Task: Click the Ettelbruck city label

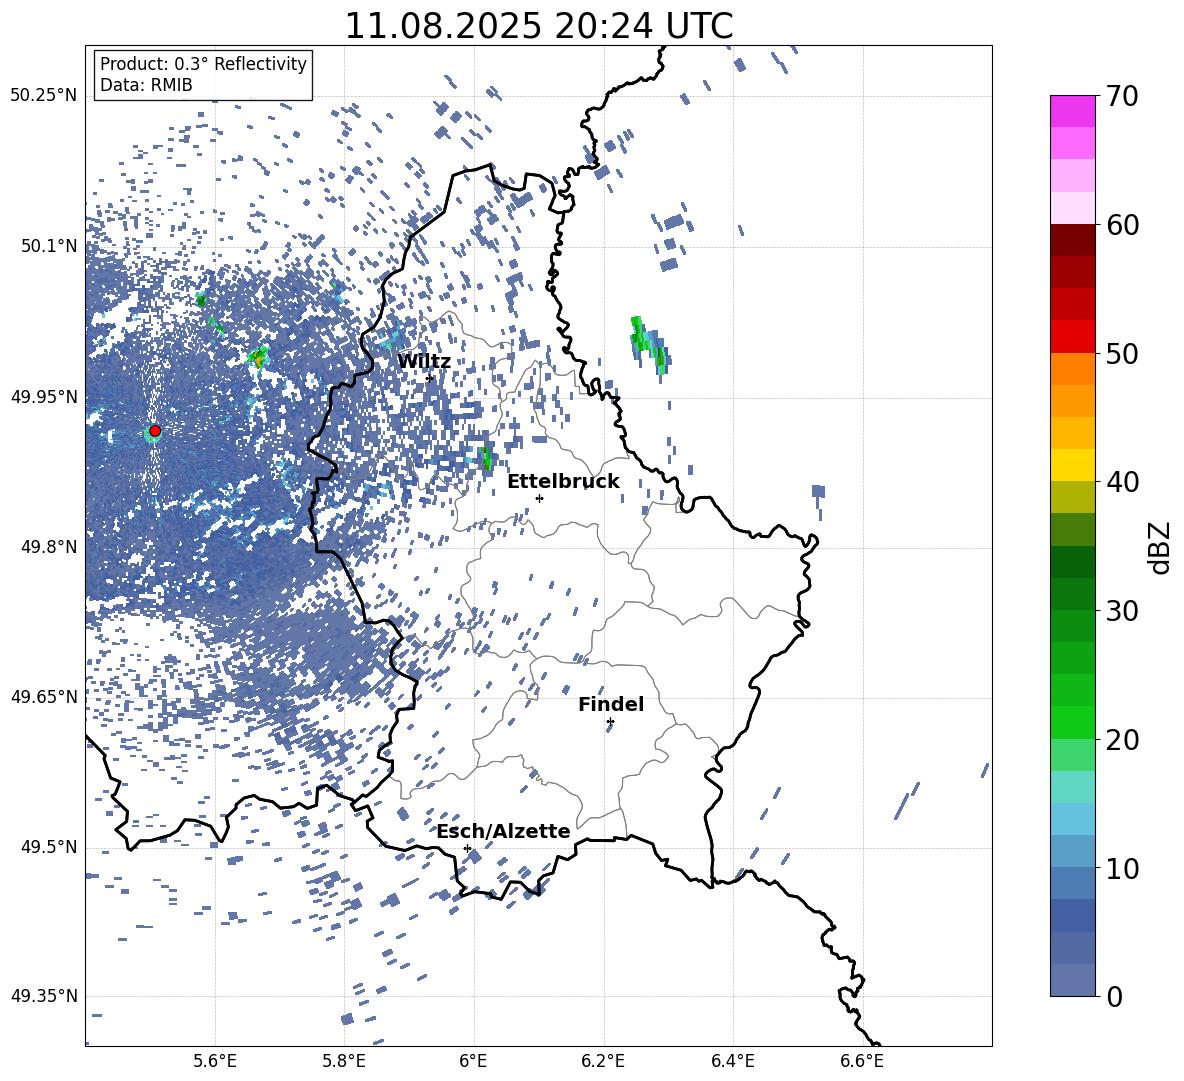Action: point(563,482)
